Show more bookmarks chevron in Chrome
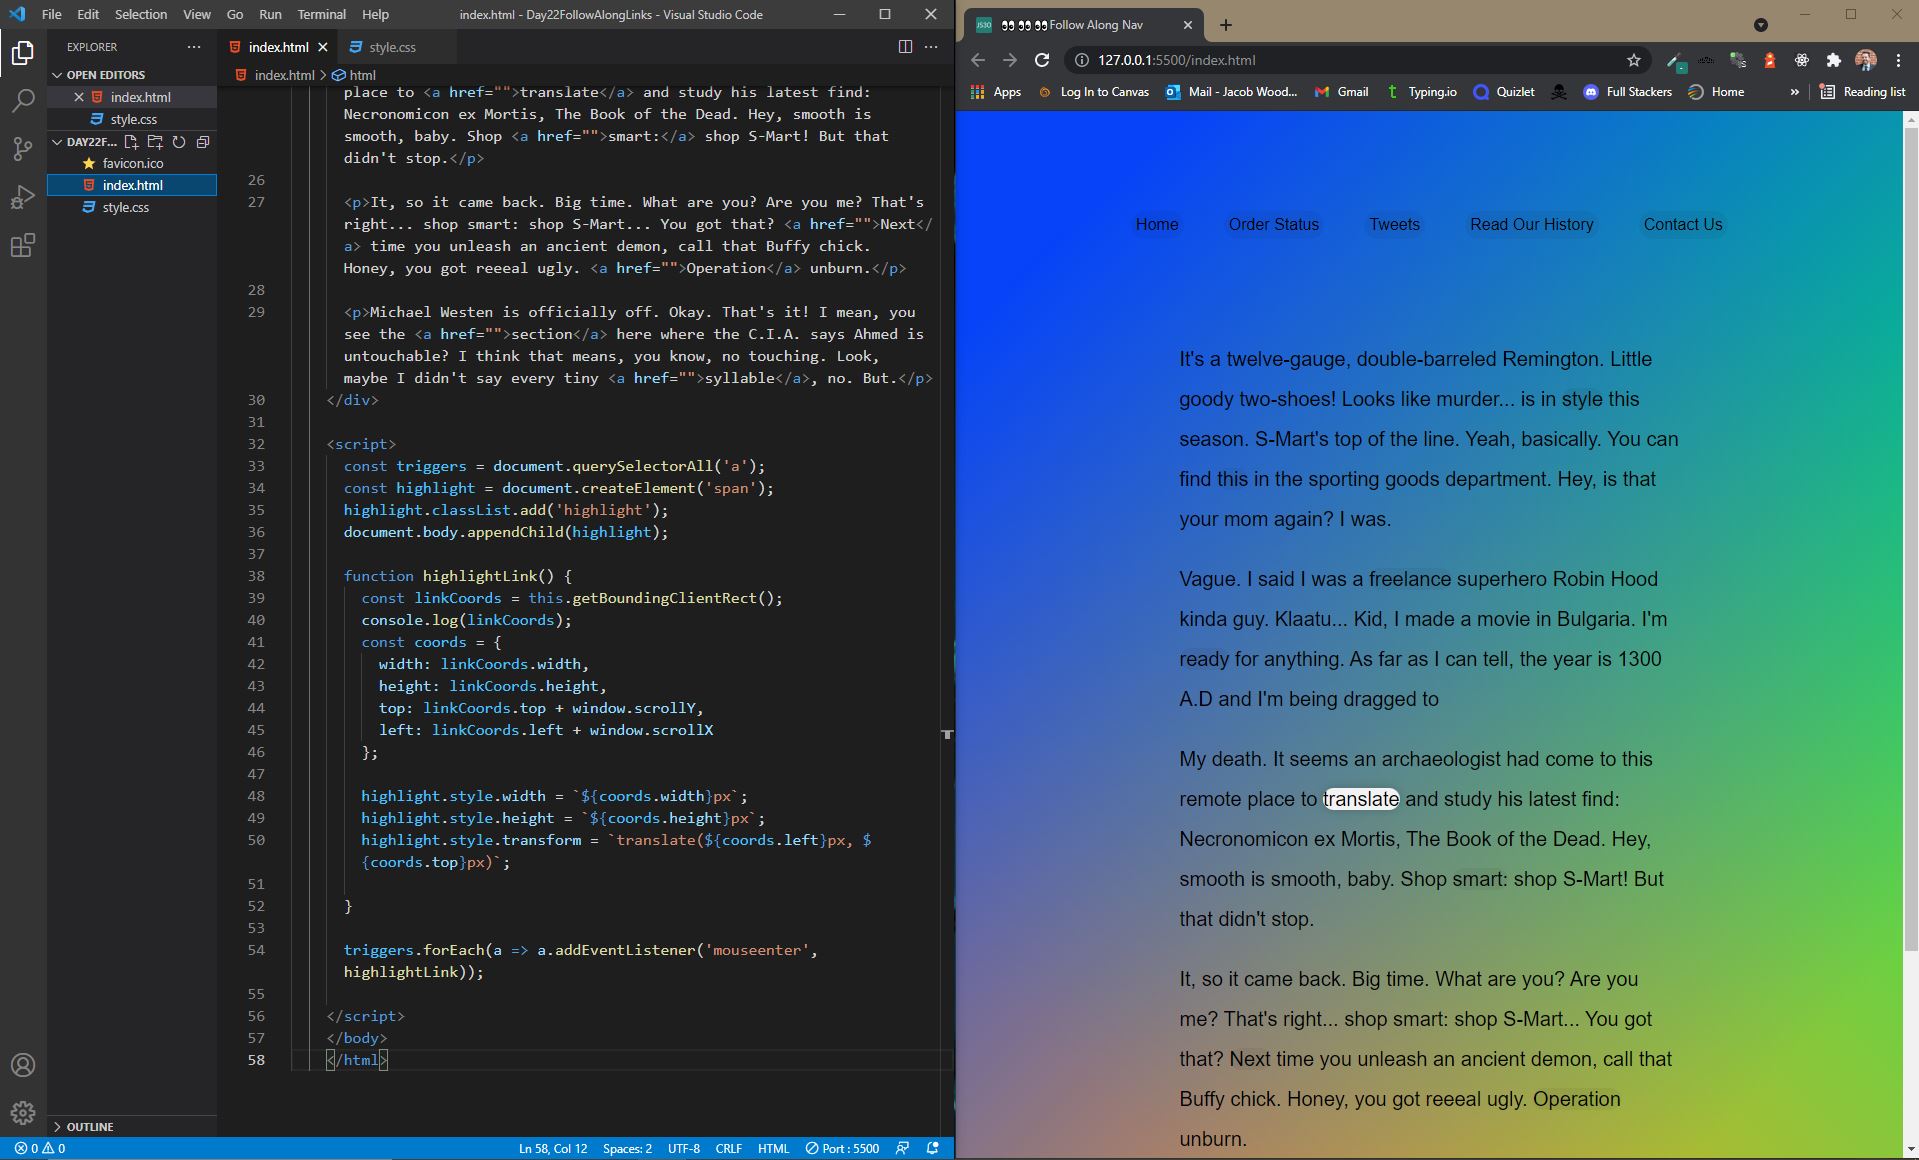 (x=1794, y=92)
